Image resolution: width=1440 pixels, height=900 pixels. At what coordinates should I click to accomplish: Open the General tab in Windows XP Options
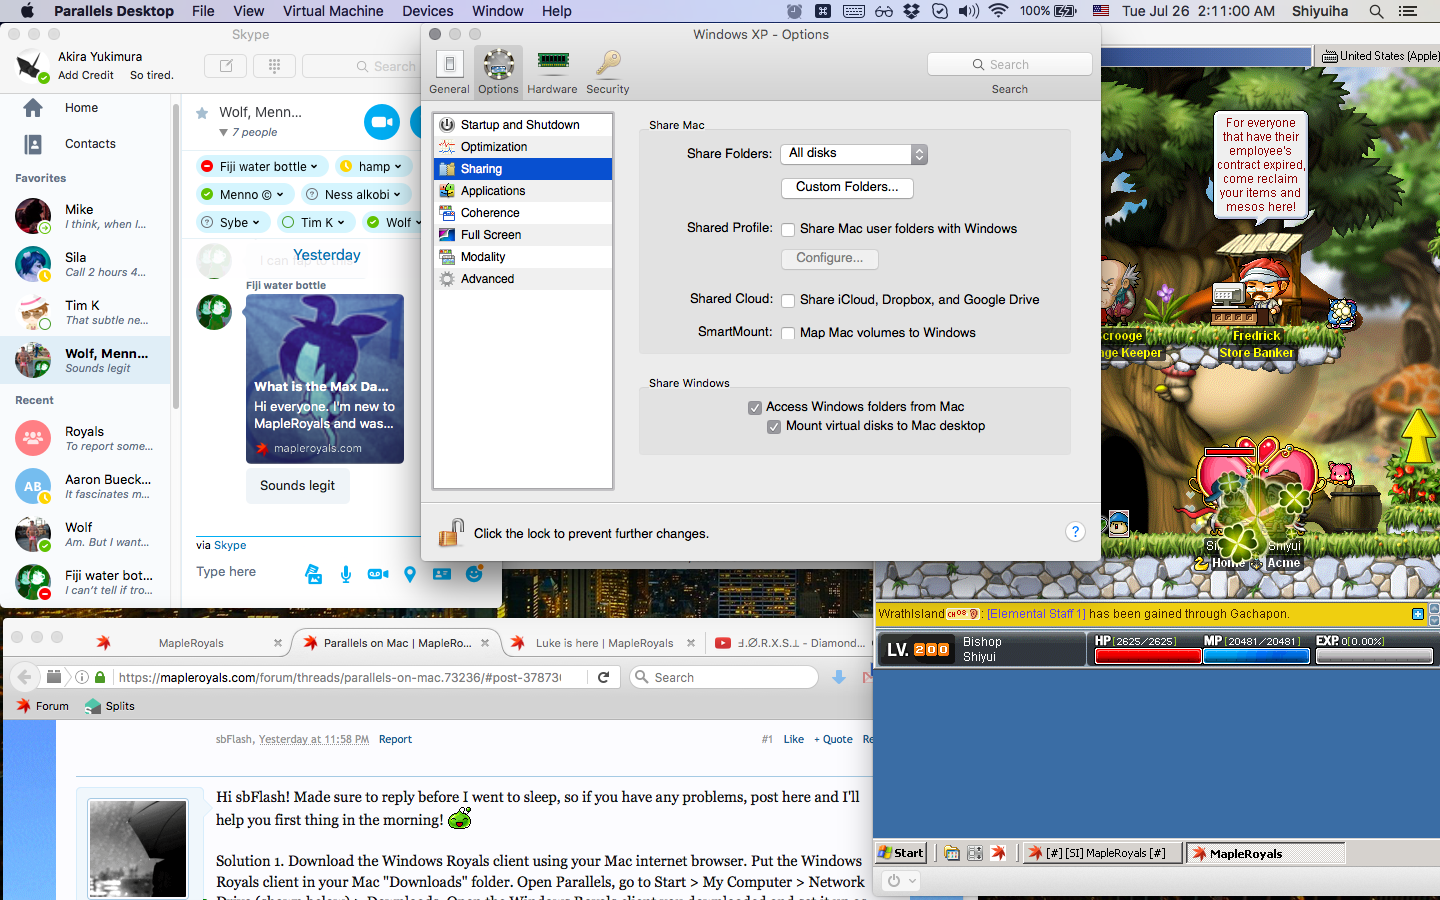coord(449,72)
